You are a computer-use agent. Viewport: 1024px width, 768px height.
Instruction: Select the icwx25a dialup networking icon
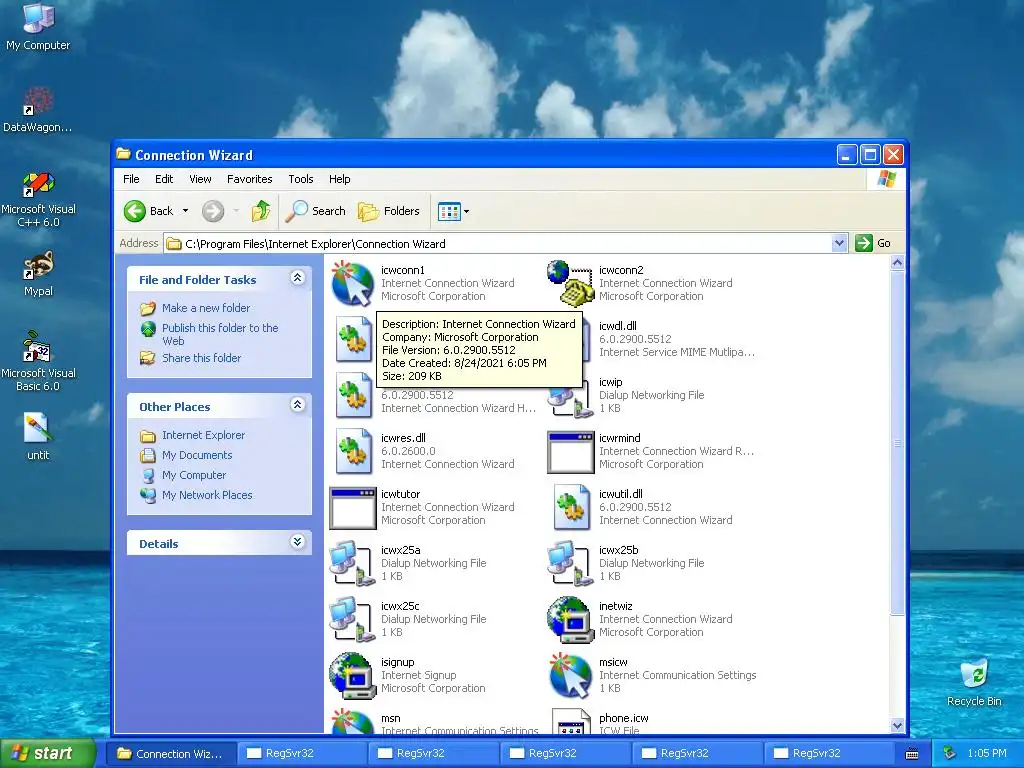(x=353, y=562)
